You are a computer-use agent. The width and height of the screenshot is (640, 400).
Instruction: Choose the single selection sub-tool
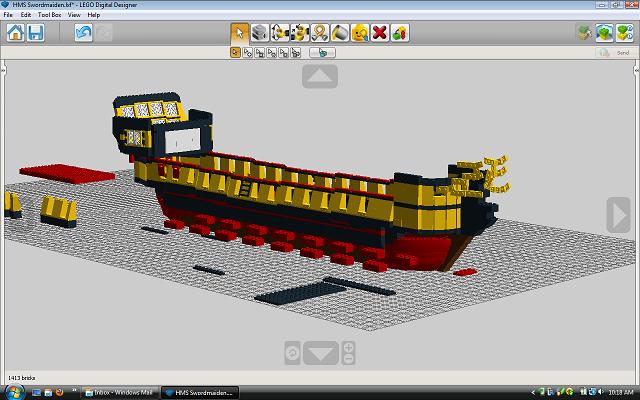click(x=236, y=53)
